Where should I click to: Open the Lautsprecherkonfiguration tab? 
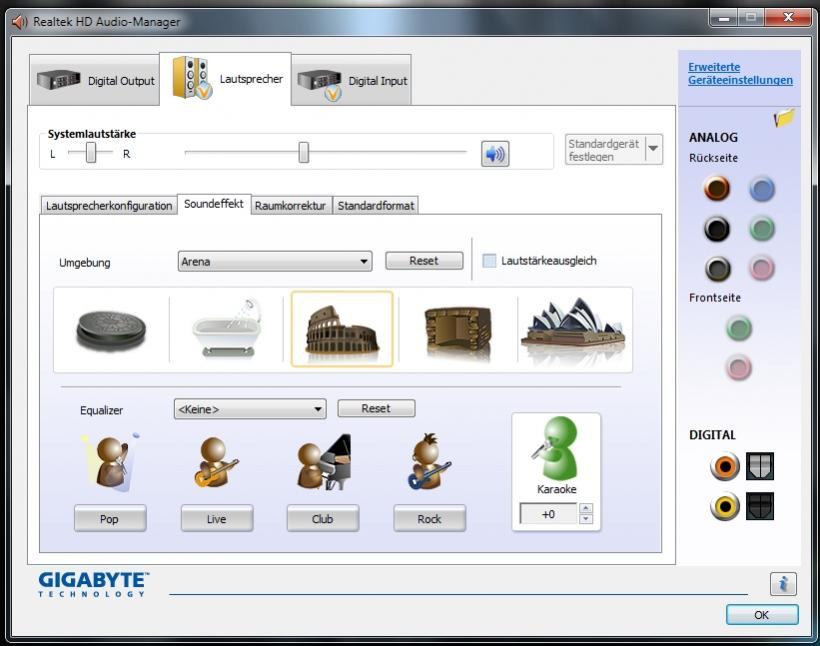pos(109,206)
